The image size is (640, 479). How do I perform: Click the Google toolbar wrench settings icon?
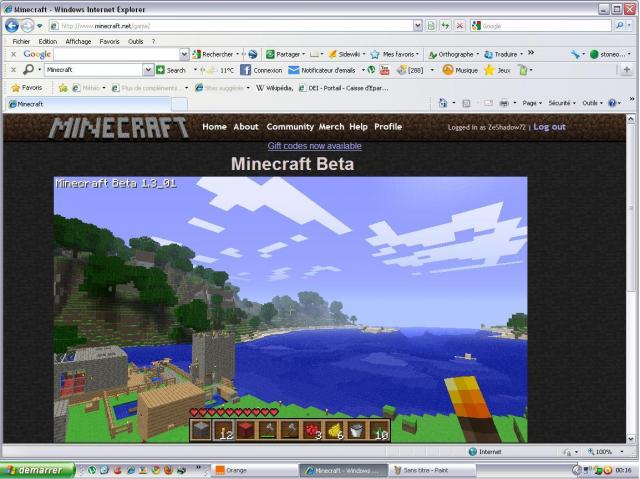coord(575,54)
